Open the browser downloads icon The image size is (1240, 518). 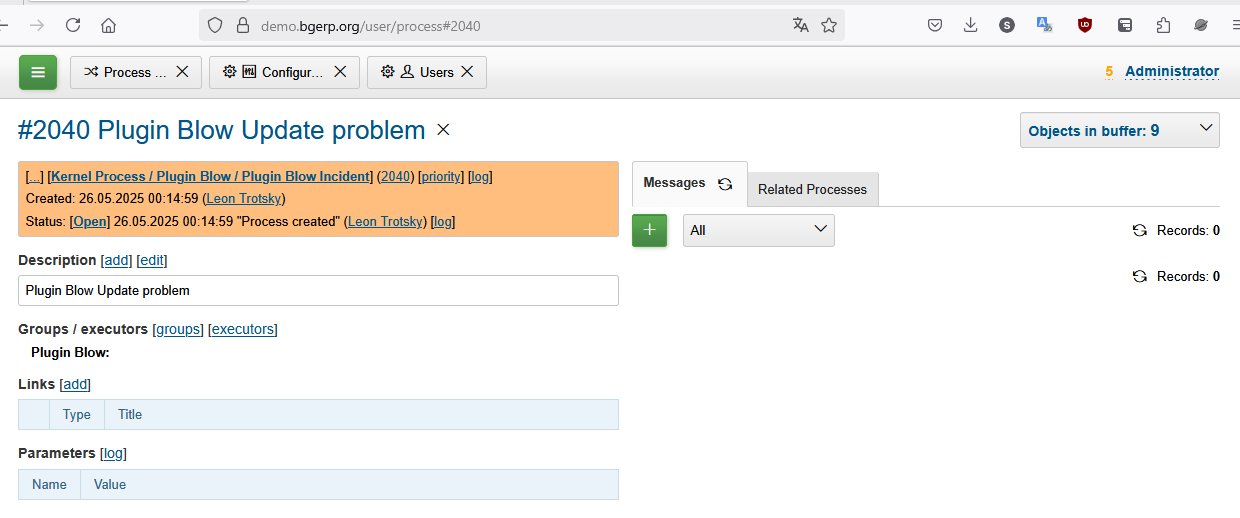[x=970, y=26]
